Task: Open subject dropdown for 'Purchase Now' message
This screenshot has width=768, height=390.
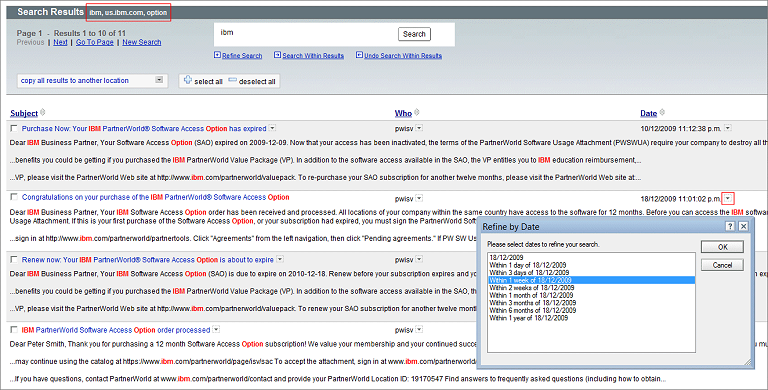Action: point(272,128)
